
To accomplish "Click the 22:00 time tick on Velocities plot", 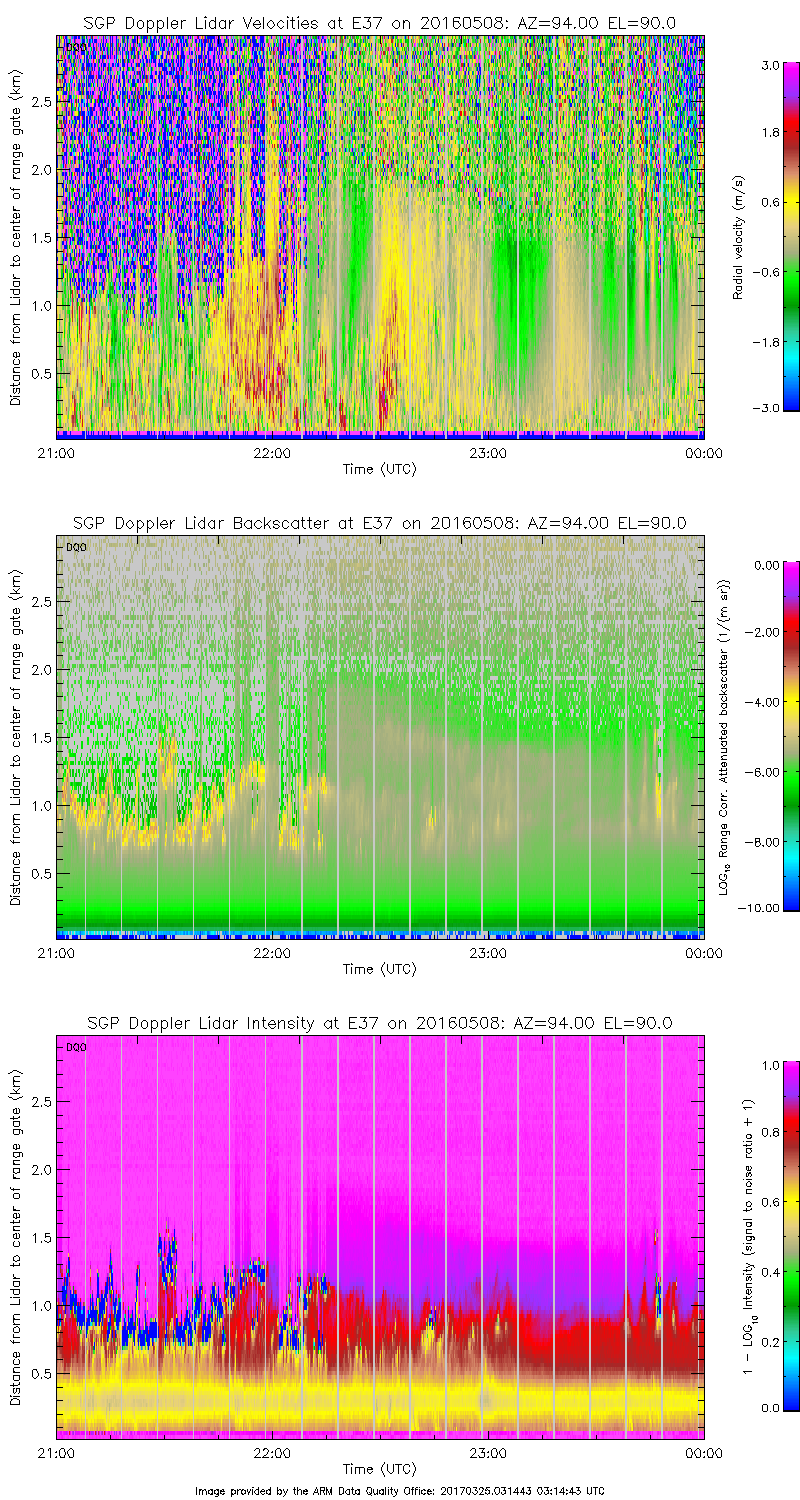I will tap(272, 453).
